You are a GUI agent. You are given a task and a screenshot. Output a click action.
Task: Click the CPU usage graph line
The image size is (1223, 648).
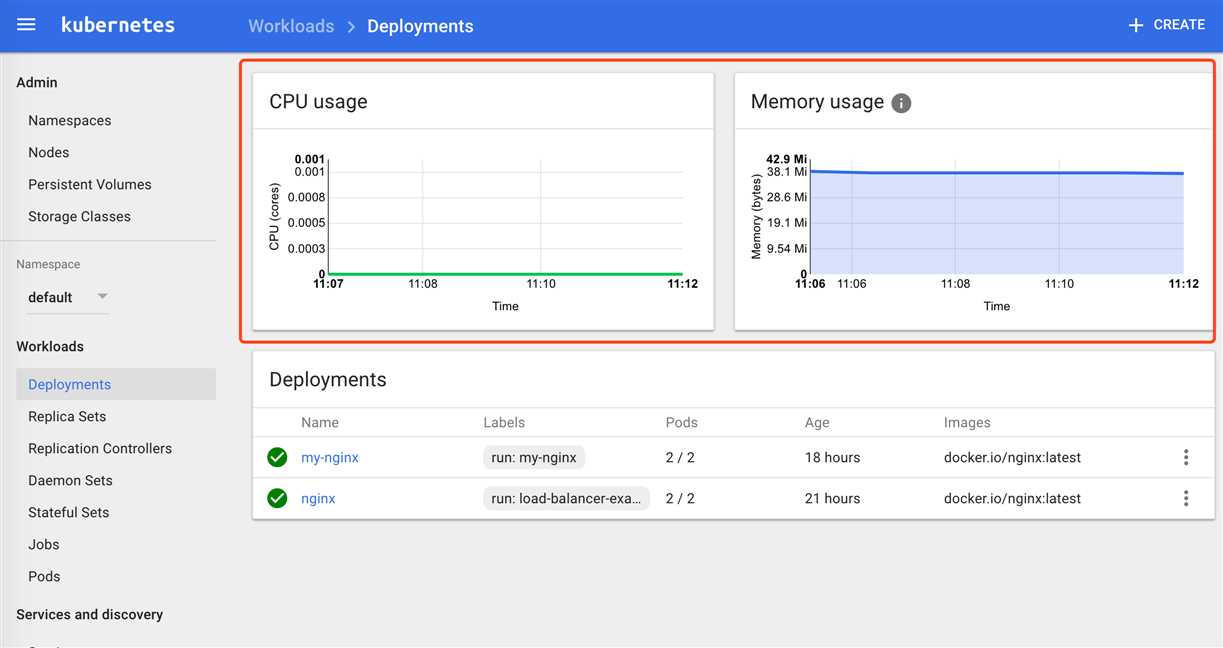pos(505,273)
